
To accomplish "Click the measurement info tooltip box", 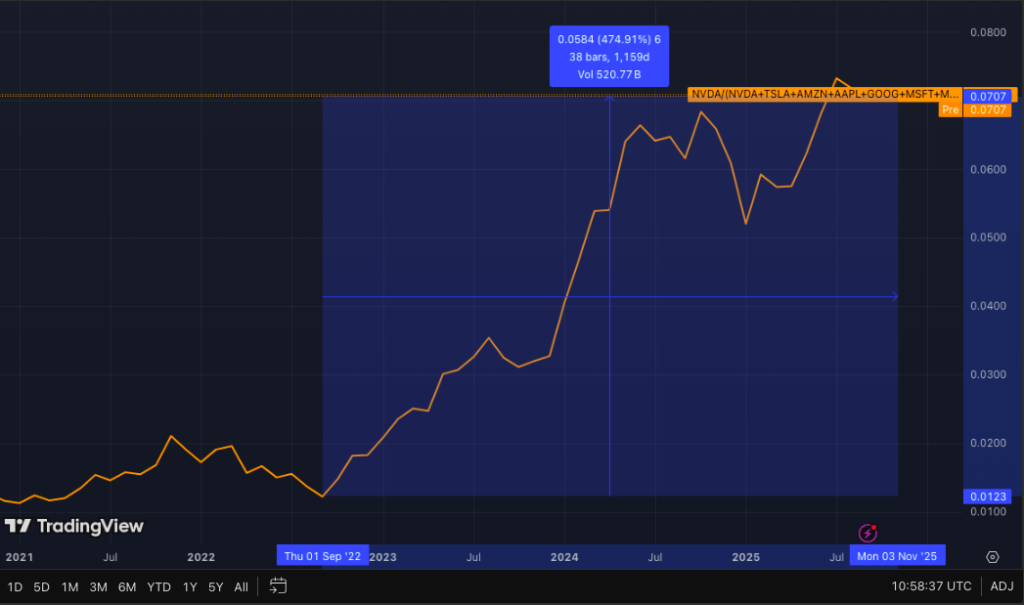I will 609,58.
